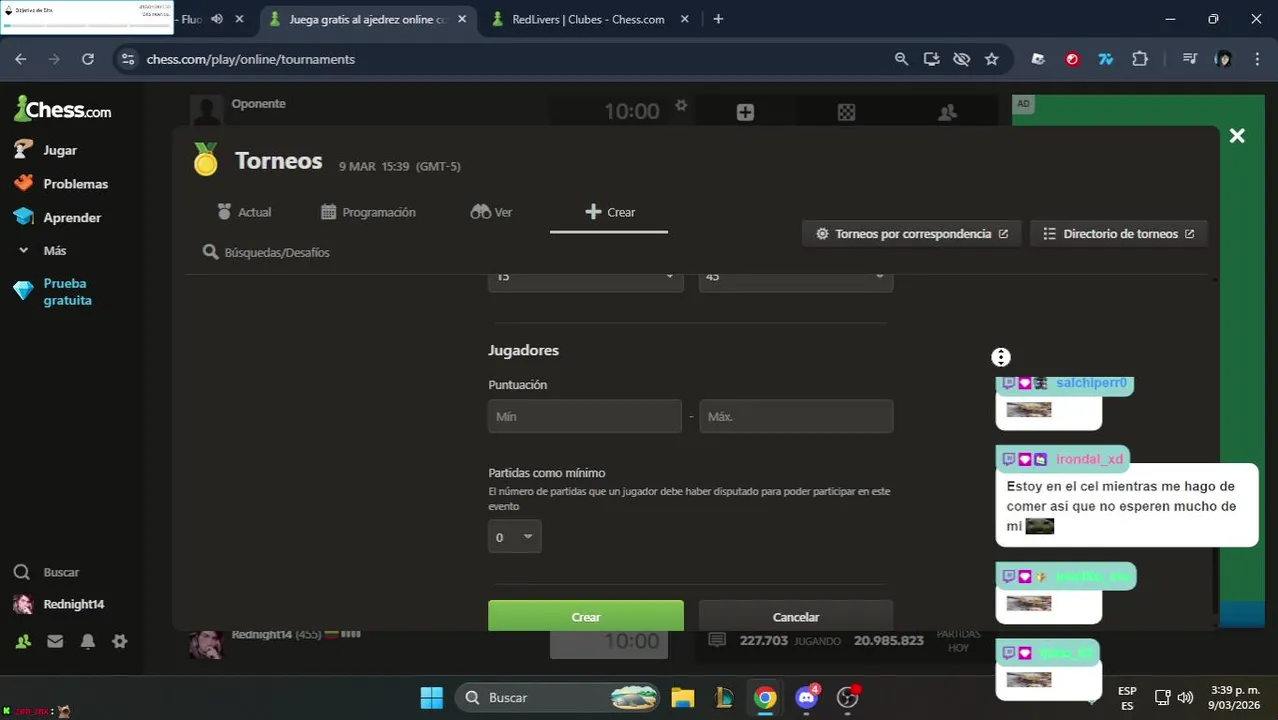The image size is (1278, 720).
Task: Open Problemas in the sidebar
Action: tap(75, 184)
